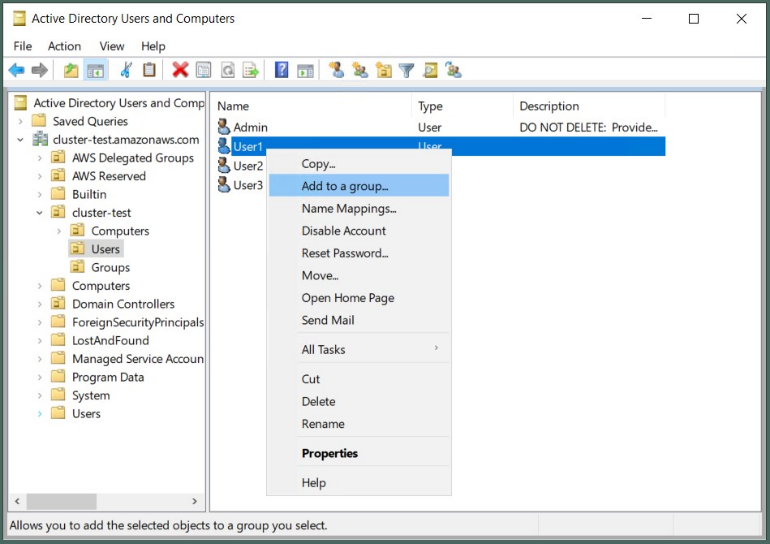770x544 pixels.
Task: Select the Admin row in users list
Action: coord(440,127)
